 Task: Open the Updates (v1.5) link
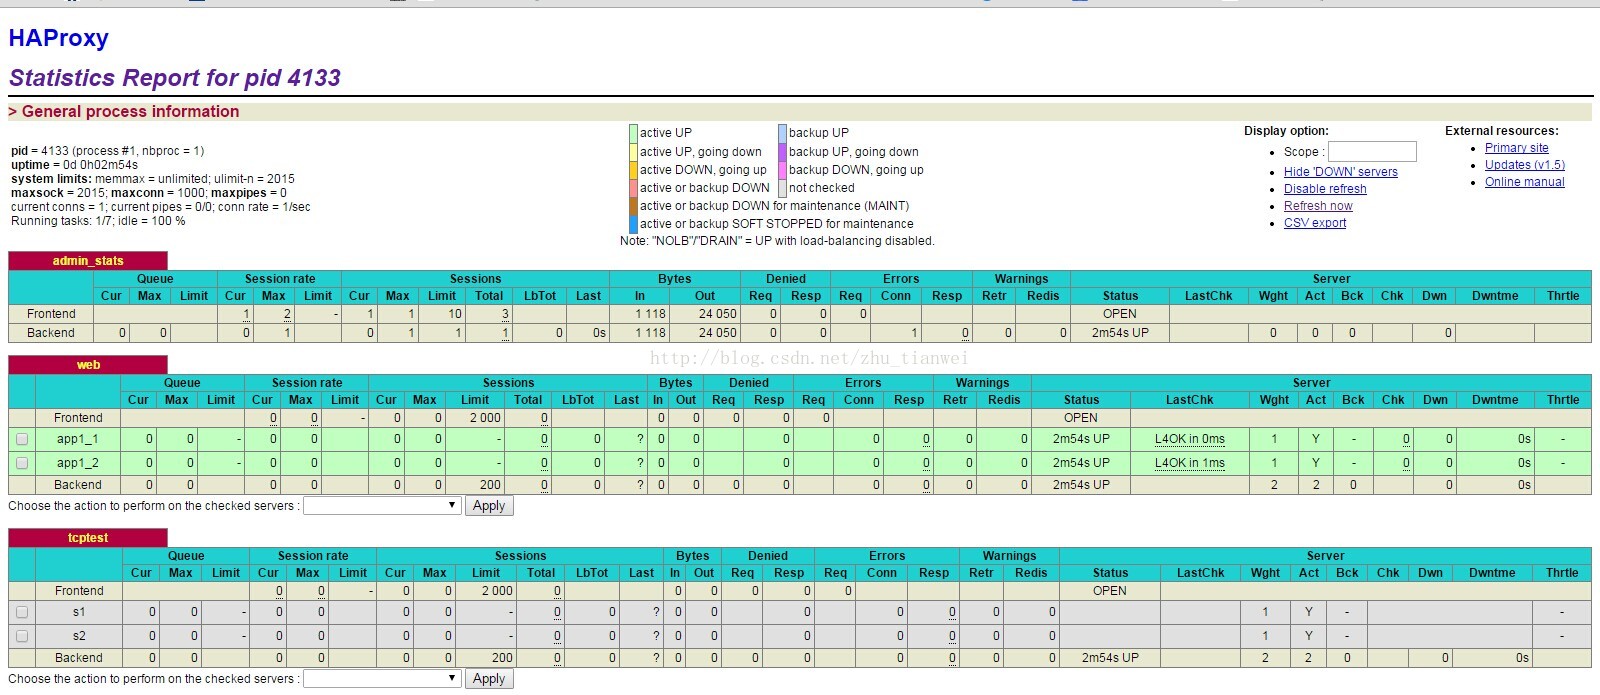point(1525,165)
